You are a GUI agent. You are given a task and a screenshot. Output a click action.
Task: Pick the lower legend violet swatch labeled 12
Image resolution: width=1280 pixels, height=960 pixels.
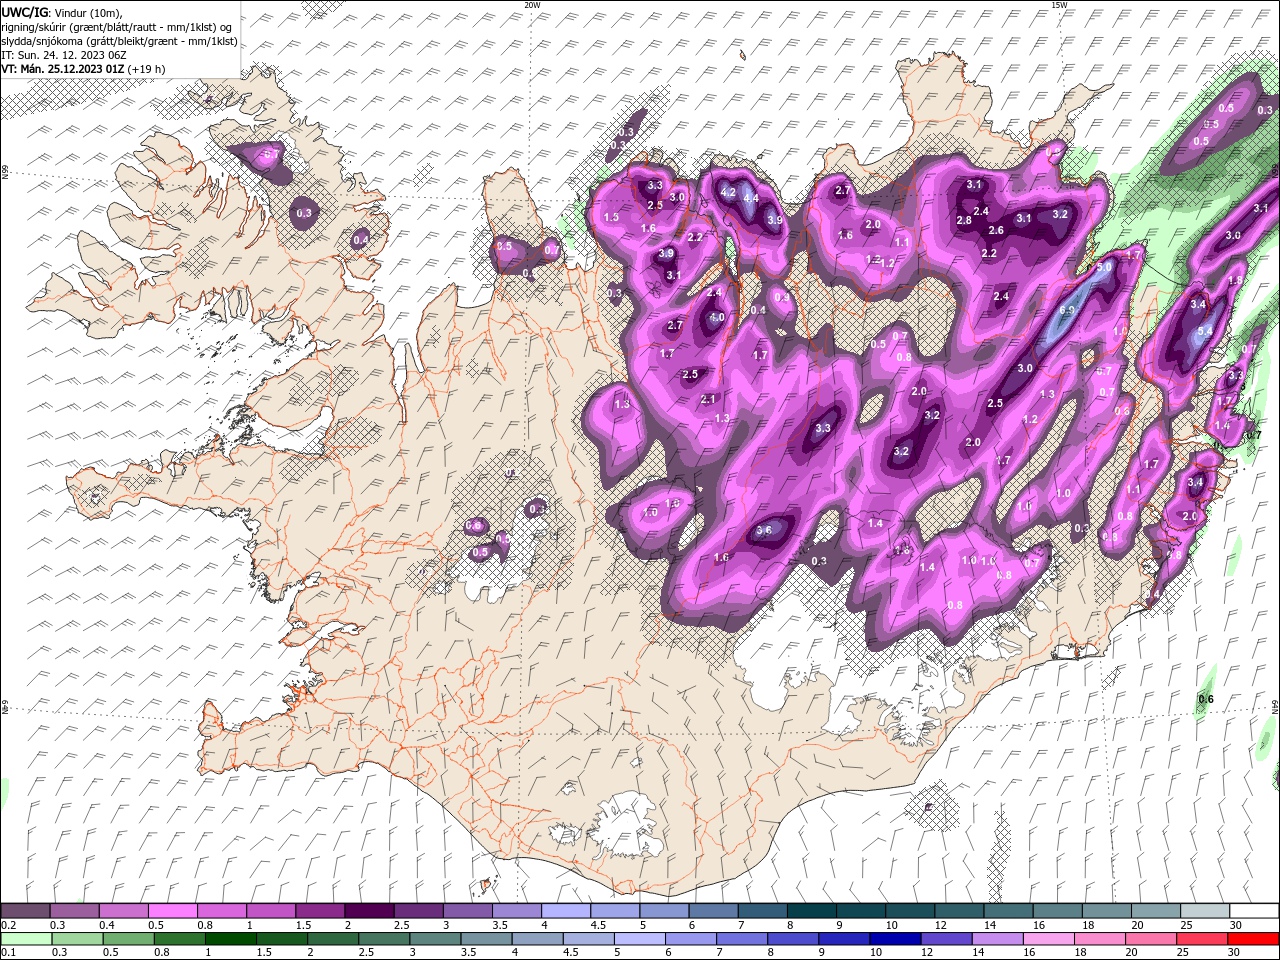[x=947, y=938]
